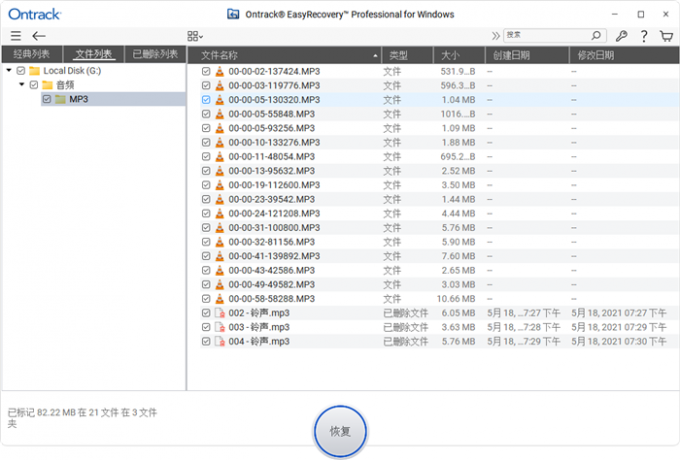The image size is (680, 460).
Task: Click the help question mark icon
Action: pyautogui.click(x=643, y=36)
